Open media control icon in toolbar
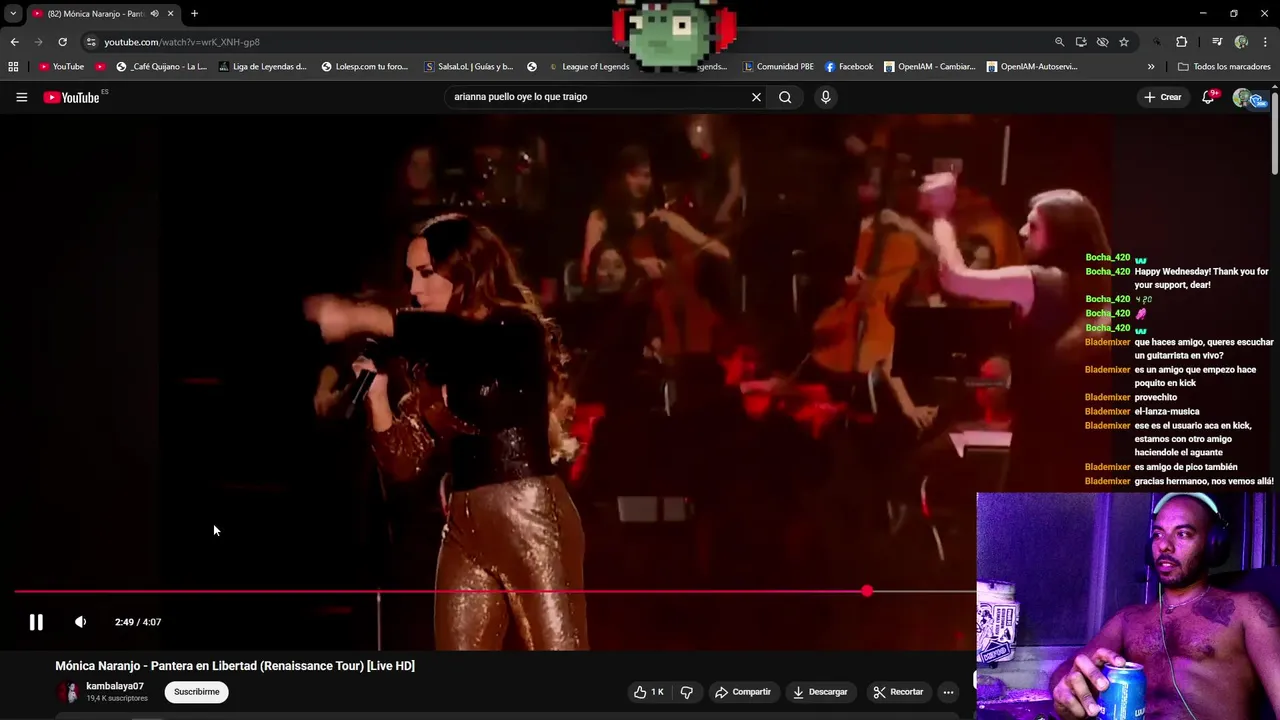 pyautogui.click(x=1217, y=42)
